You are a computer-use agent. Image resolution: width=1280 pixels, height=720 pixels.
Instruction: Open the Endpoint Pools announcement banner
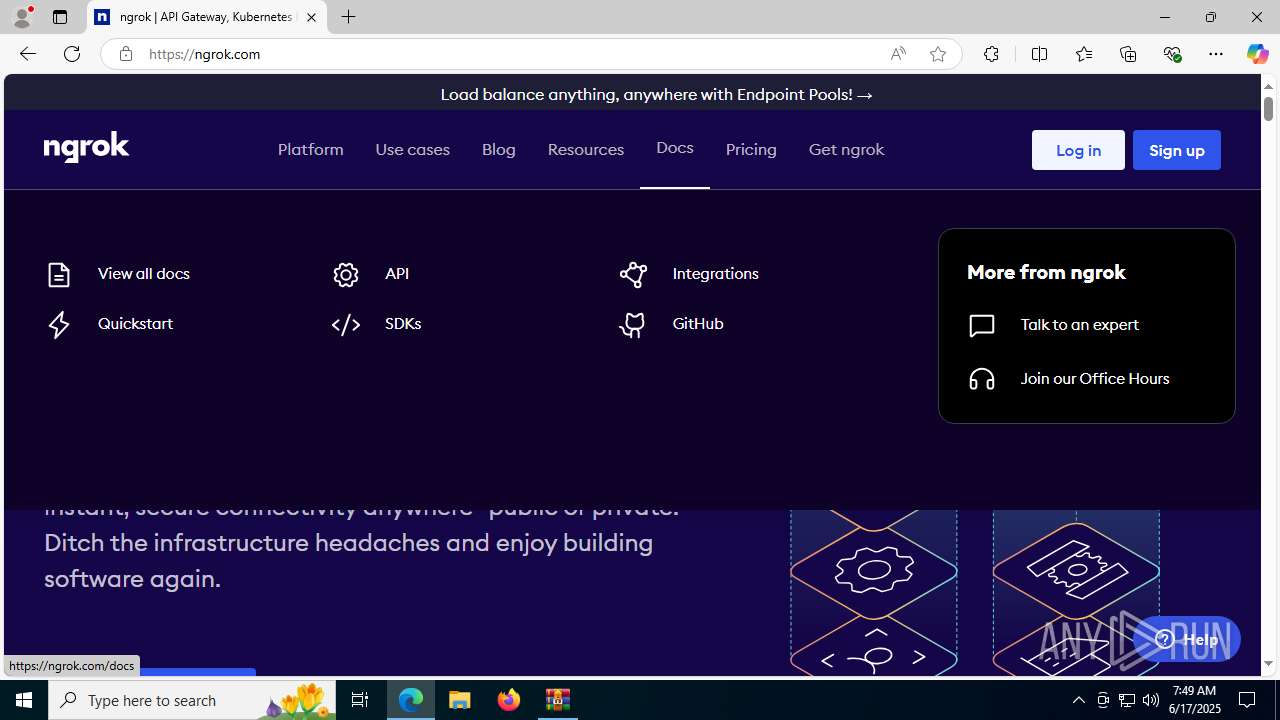[656, 95]
